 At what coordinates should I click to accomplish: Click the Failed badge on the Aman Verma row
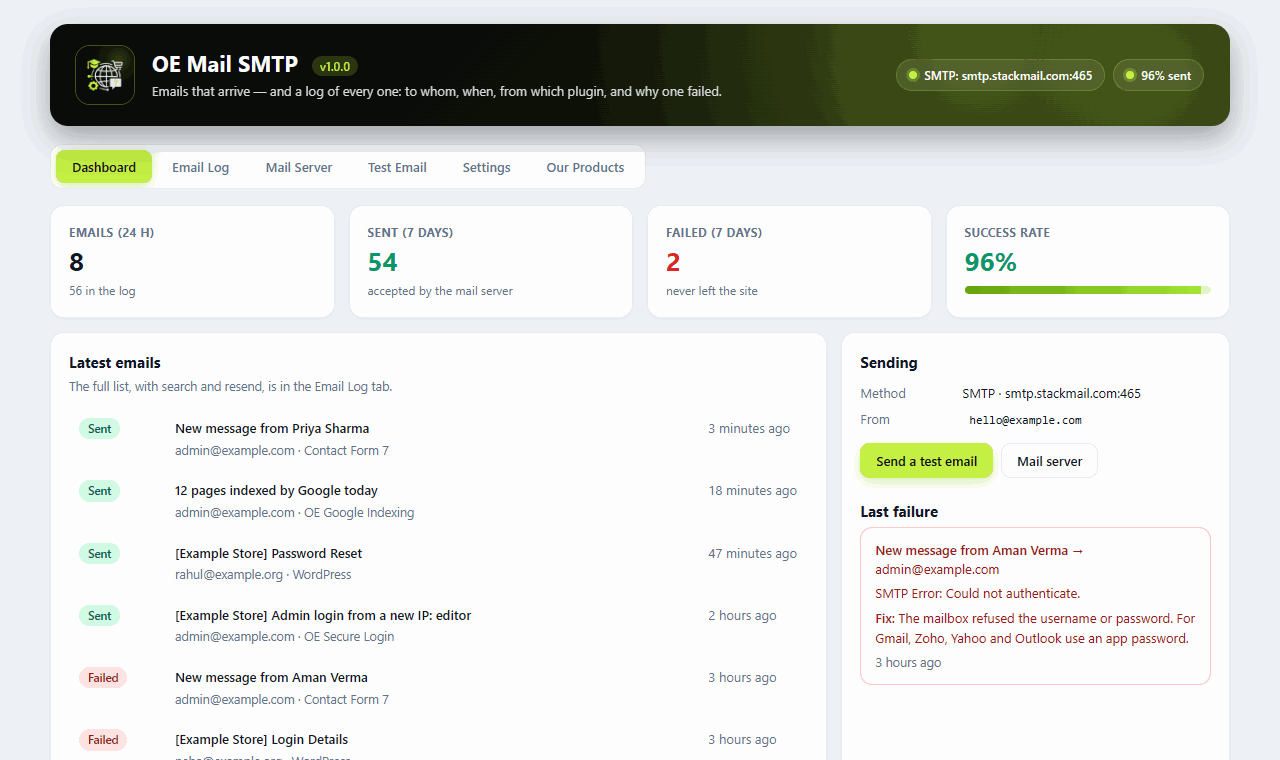point(103,678)
